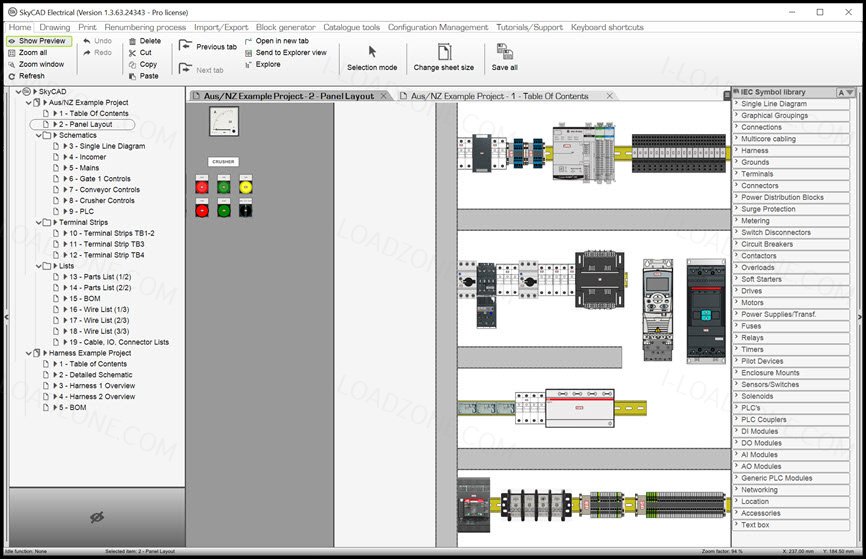The height and width of the screenshot is (559, 866).
Task: Select 3 - Single Line Diagram sheet
Action: (107, 146)
